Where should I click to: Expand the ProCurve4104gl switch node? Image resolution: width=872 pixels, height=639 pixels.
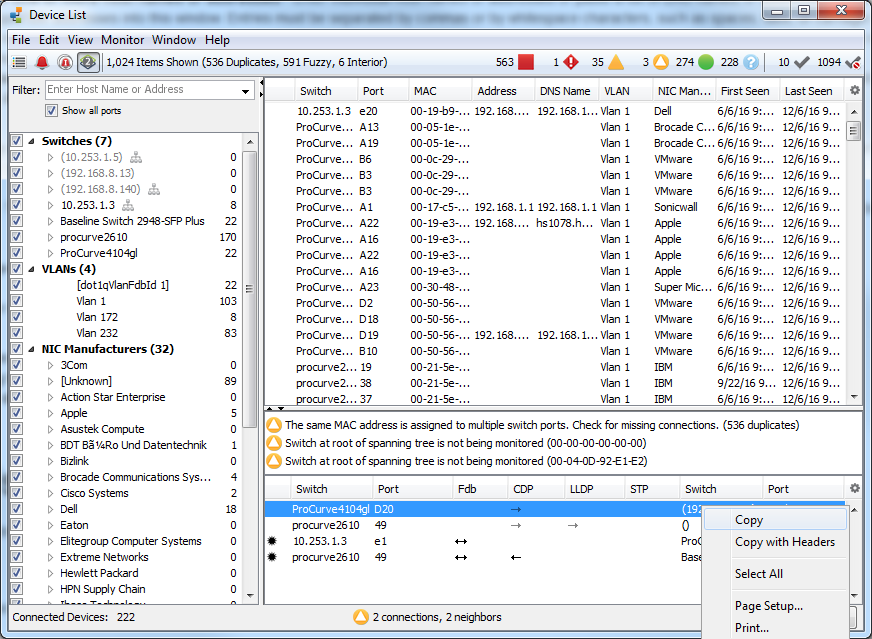[x=51, y=254]
